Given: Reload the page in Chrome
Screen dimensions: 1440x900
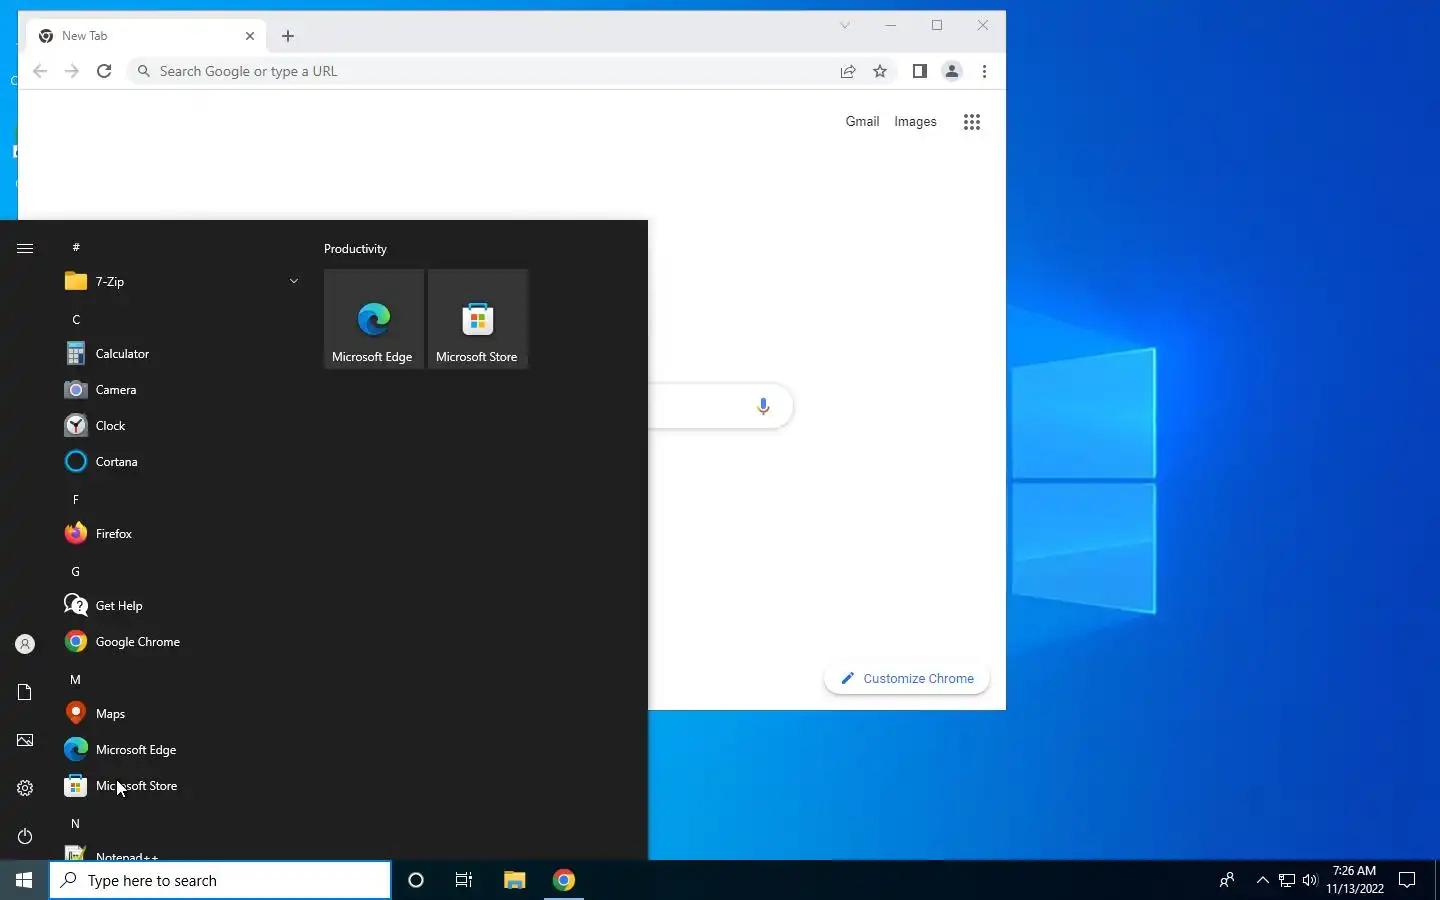Looking at the screenshot, I should pyautogui.click(x=104, y=71).
